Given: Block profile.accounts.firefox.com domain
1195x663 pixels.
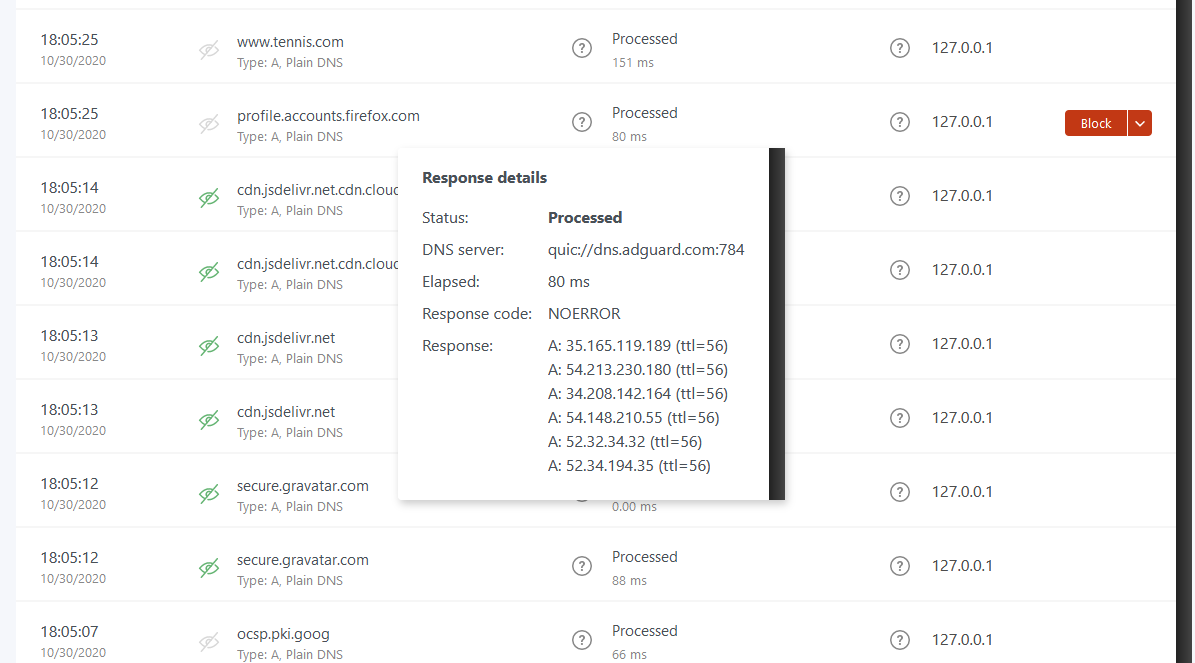Looking at the screenshot, I should 1095,123.
